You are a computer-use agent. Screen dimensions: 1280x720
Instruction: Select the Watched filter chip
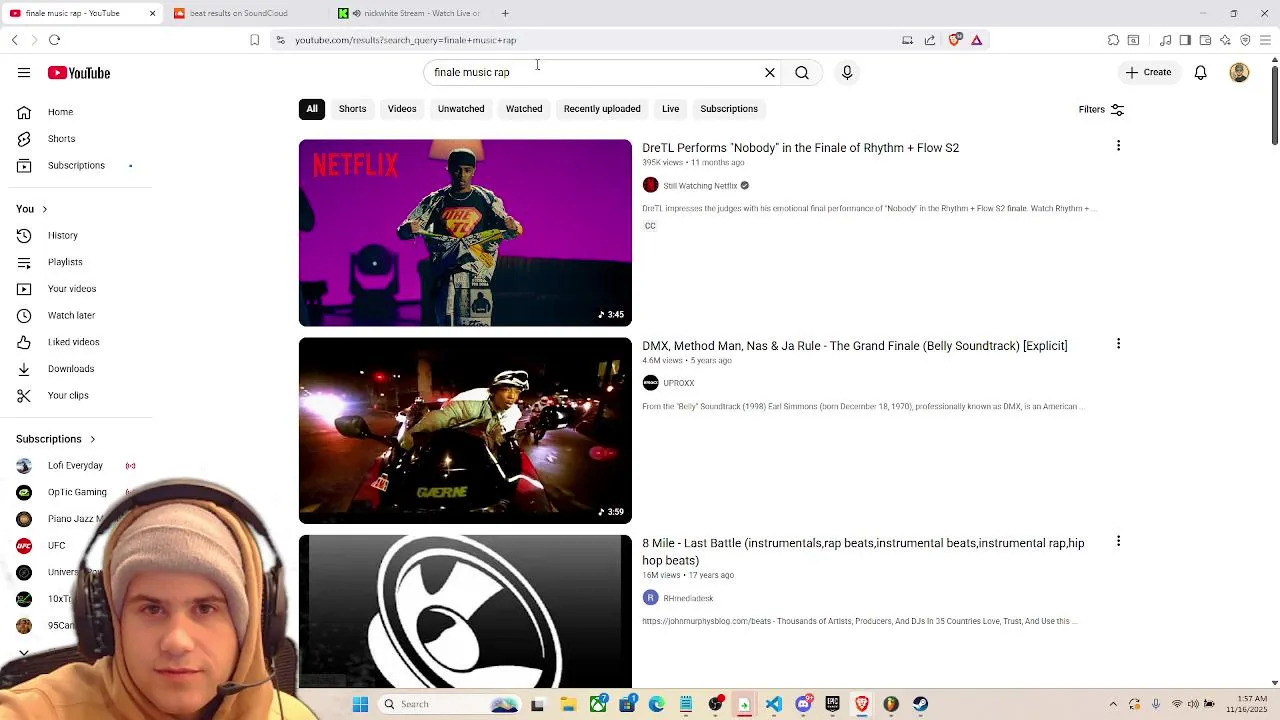(524, 109)
